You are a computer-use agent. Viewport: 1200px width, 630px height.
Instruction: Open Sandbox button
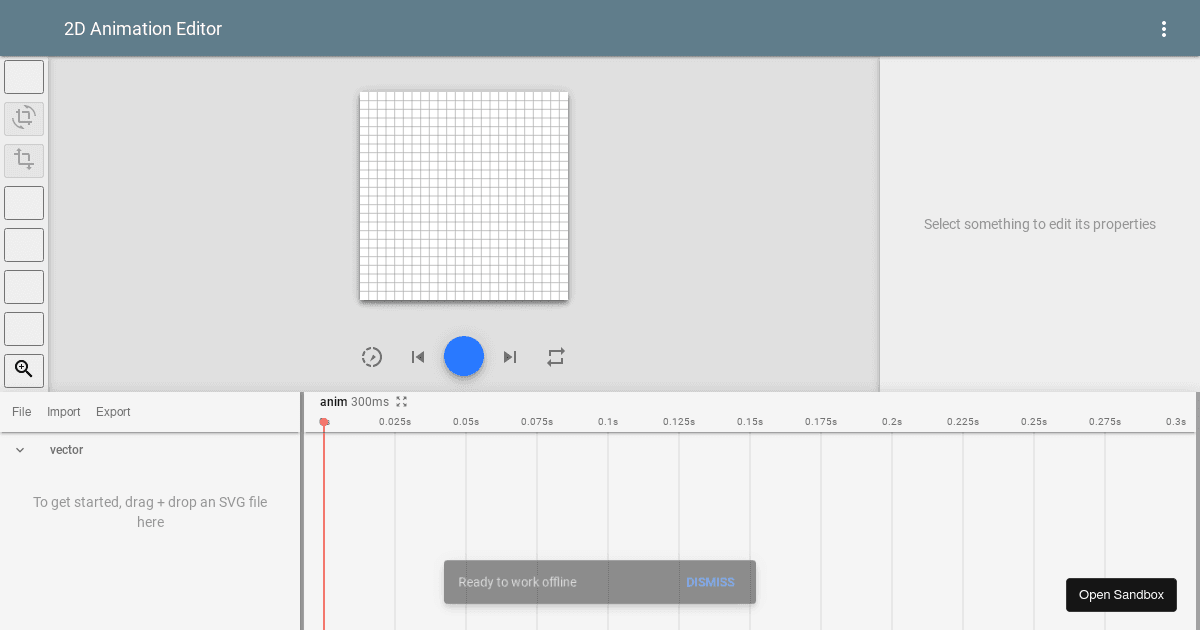(1121, 595)
